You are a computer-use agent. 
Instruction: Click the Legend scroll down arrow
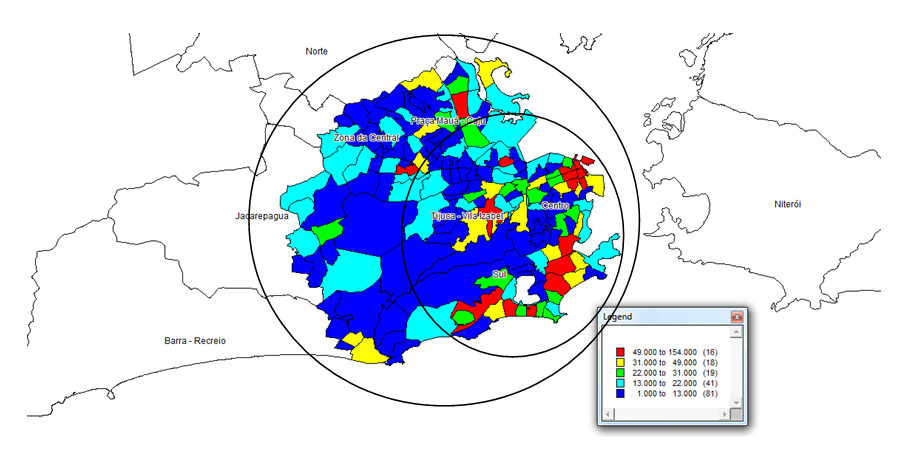(738, 403)
